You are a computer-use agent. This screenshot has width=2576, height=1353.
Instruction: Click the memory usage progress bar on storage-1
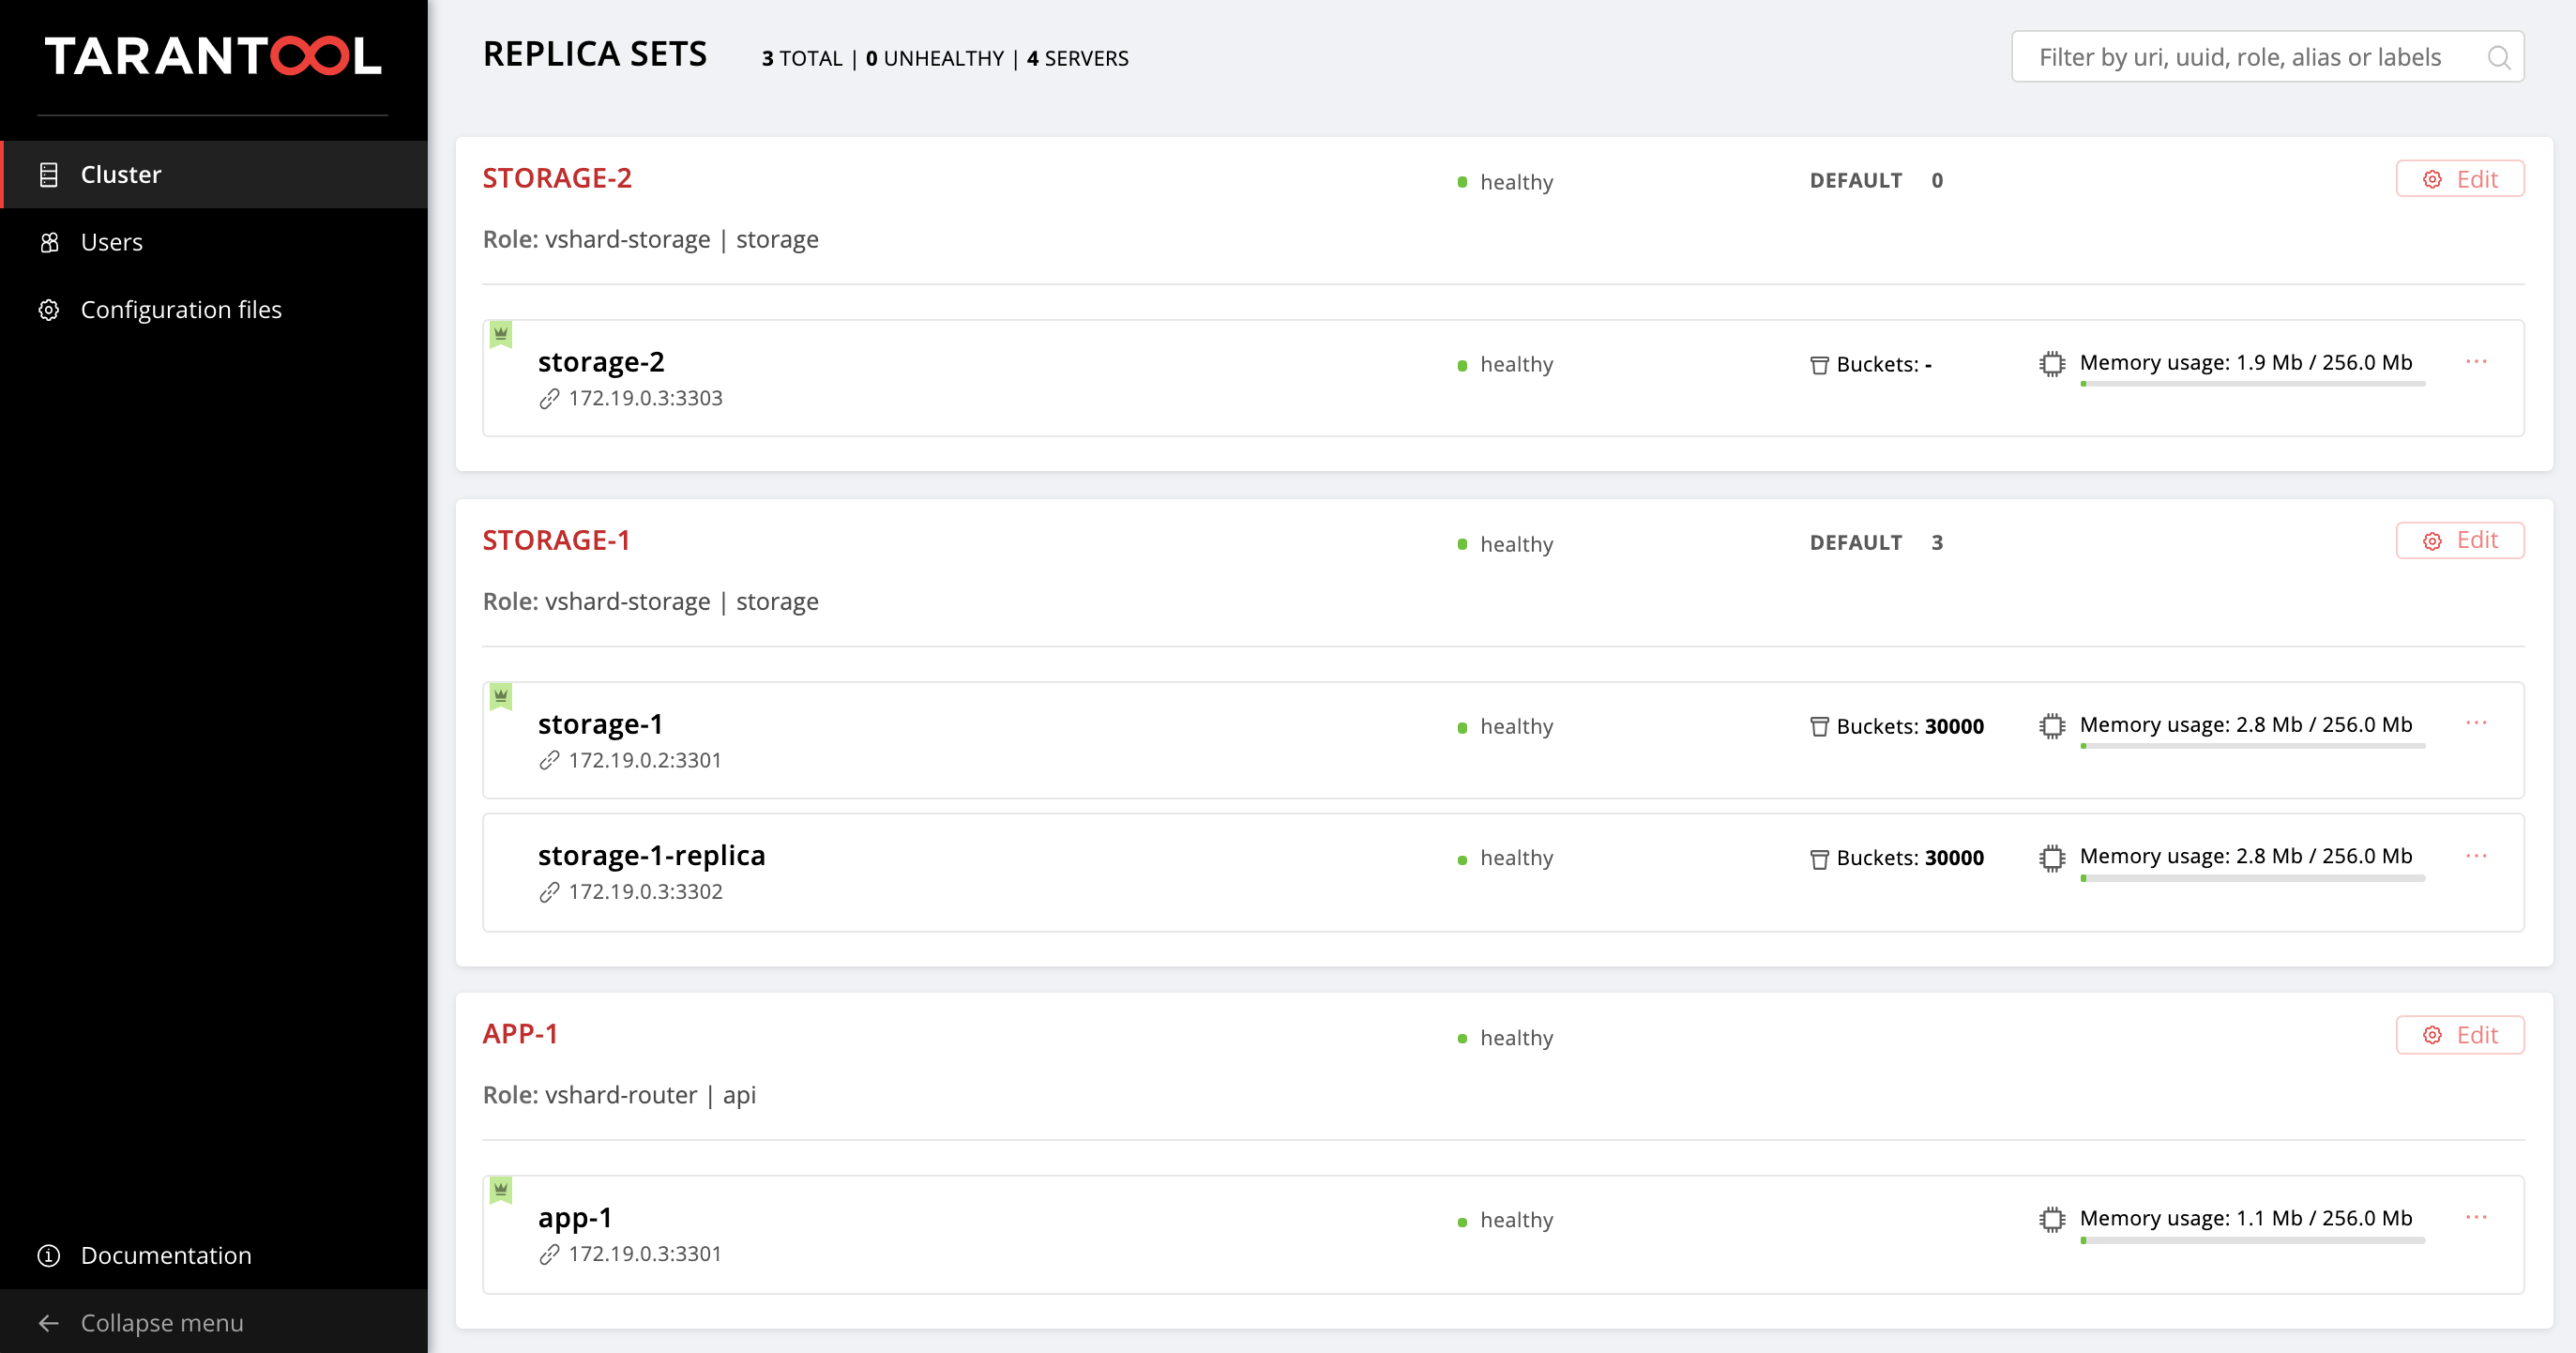2250,750
